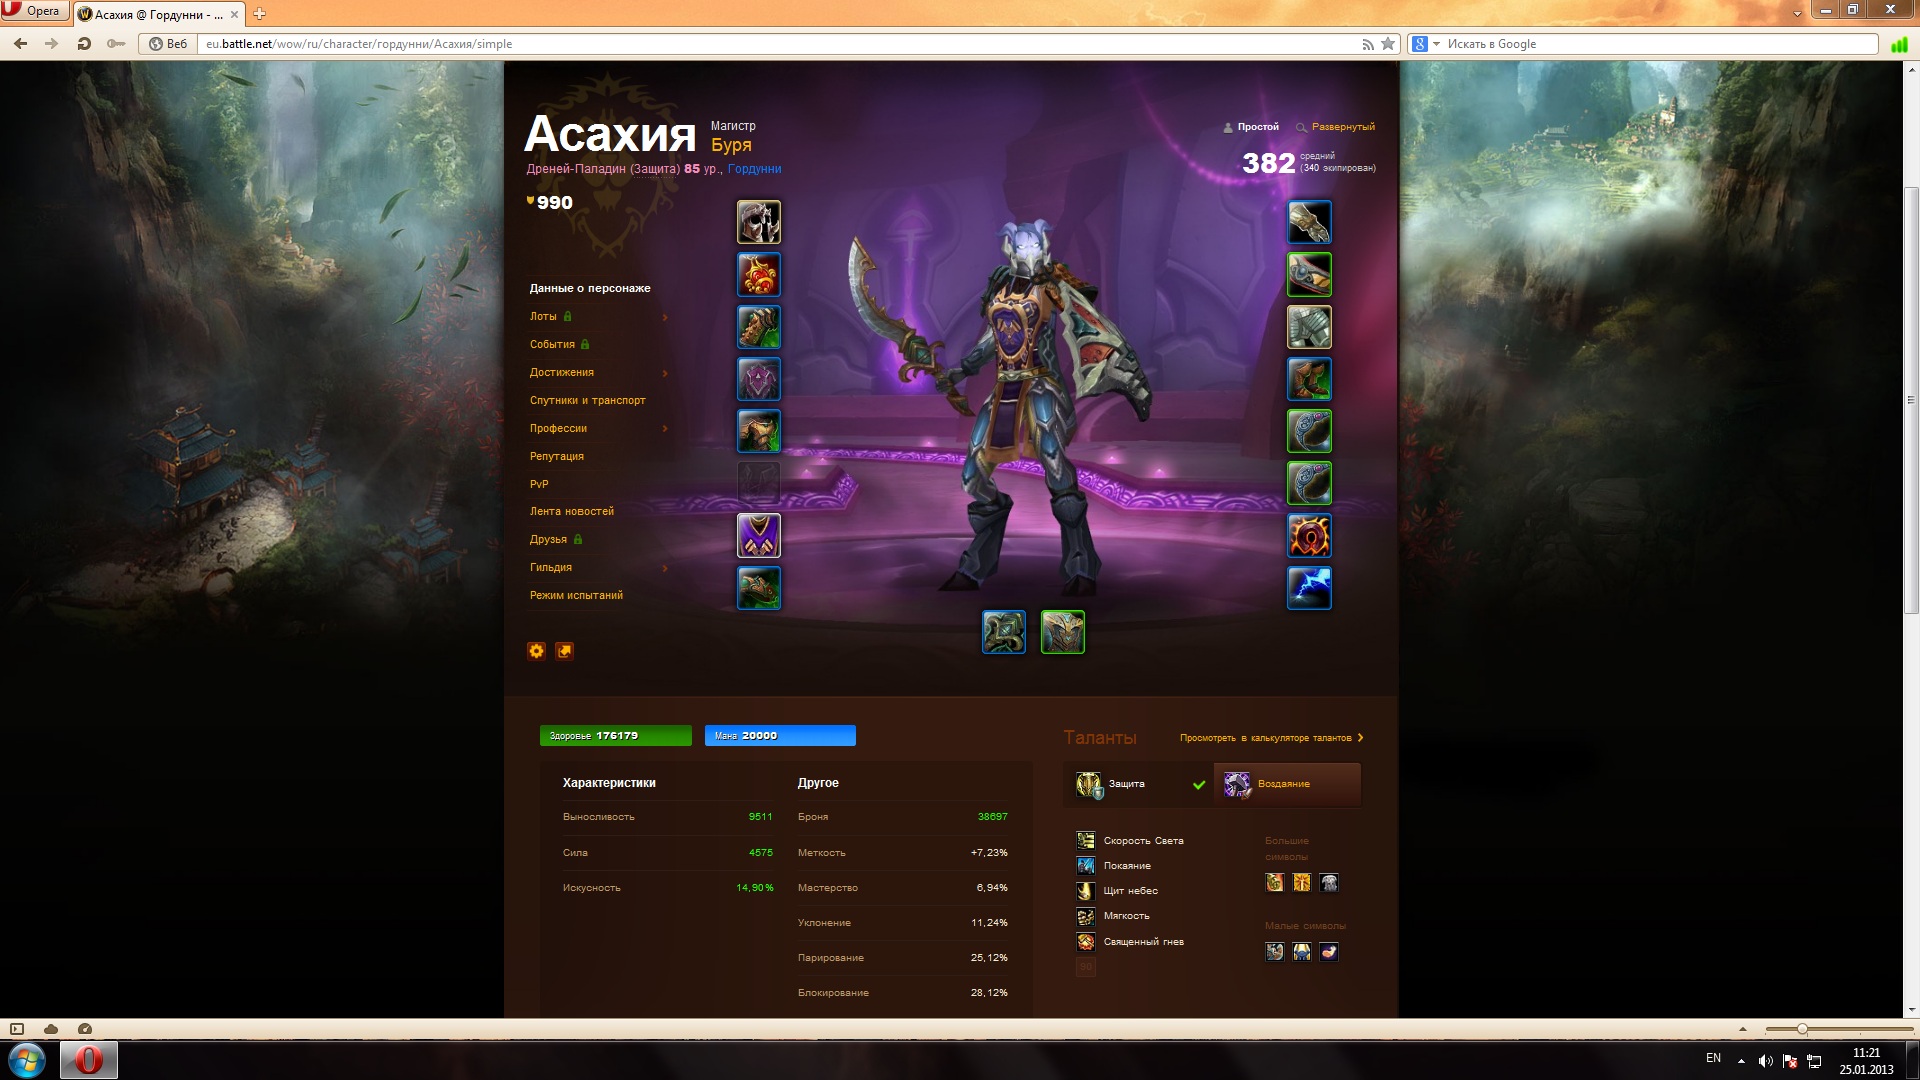Open the Opera main menu
The height and width of the screenshot is (1080, 1920).
pyautogui.click(x=34, y=11)
